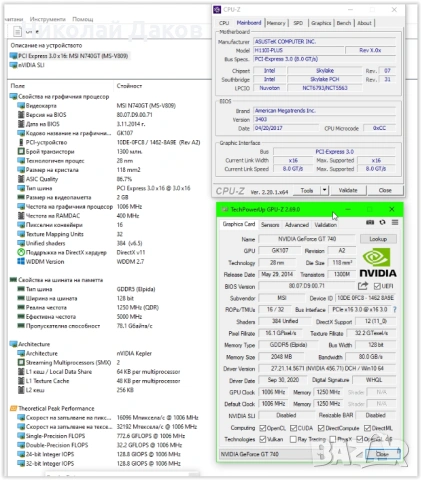The height and width of the screenshot is (480, 421).
Task: Switch to the About tab in CPU-Z
Action: point(364,23)
